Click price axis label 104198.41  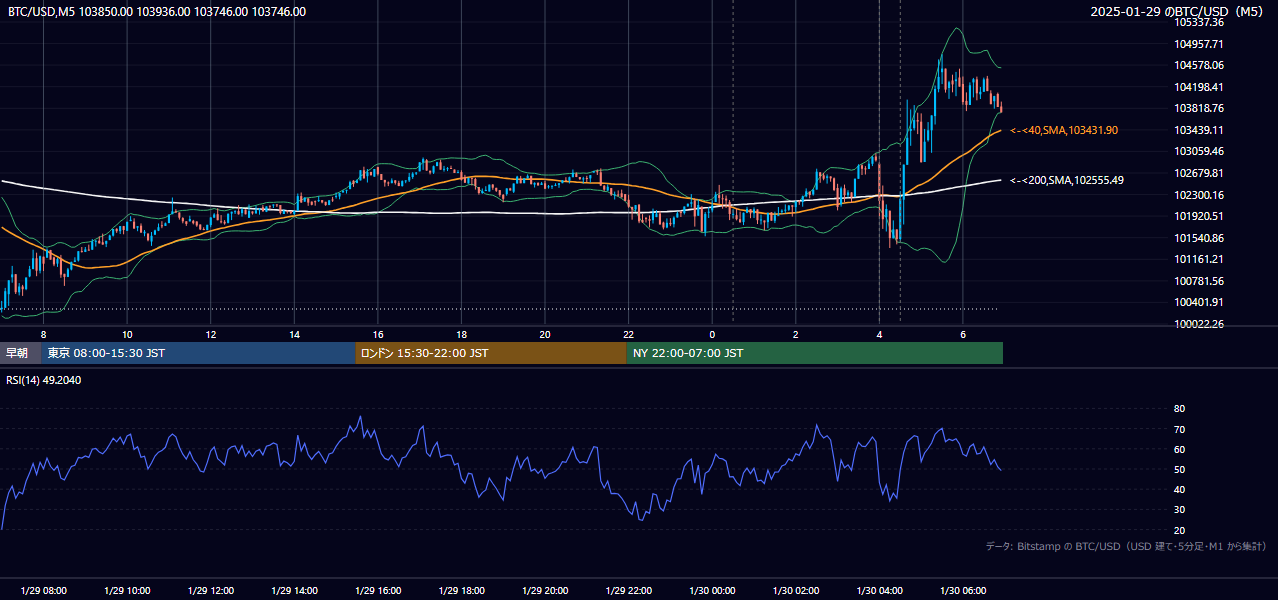pos(1199,87)
